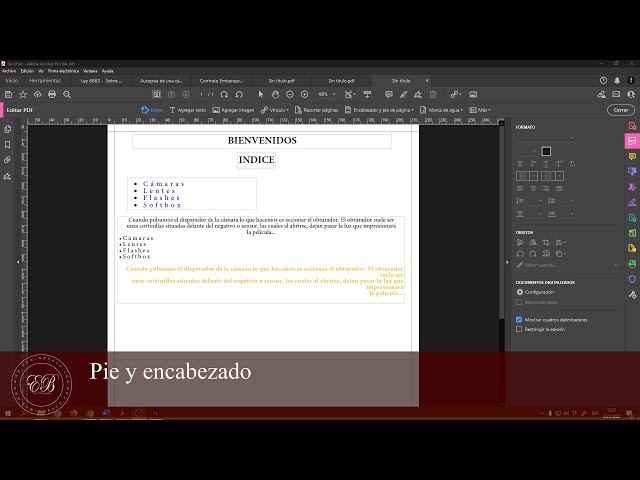Image resolution: width=640 pixels, height=480 pixels.
Task: Open the text color swatch in Formato
Action: [546, 151]
